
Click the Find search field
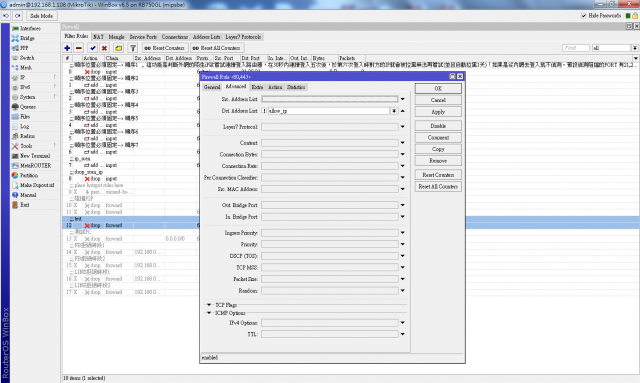point(576,48)
